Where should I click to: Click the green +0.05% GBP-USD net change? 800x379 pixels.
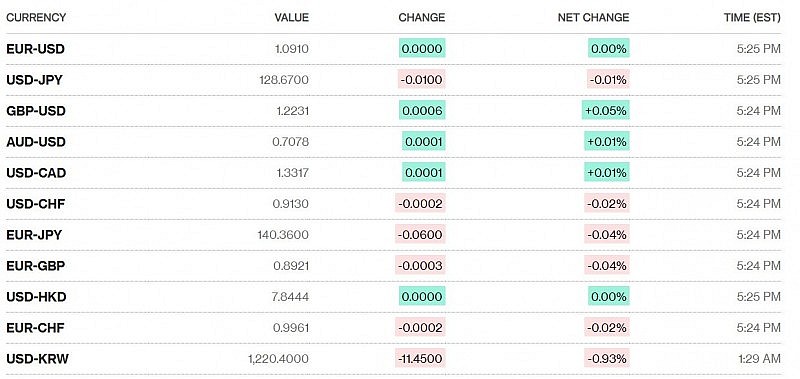pos(606,110)
